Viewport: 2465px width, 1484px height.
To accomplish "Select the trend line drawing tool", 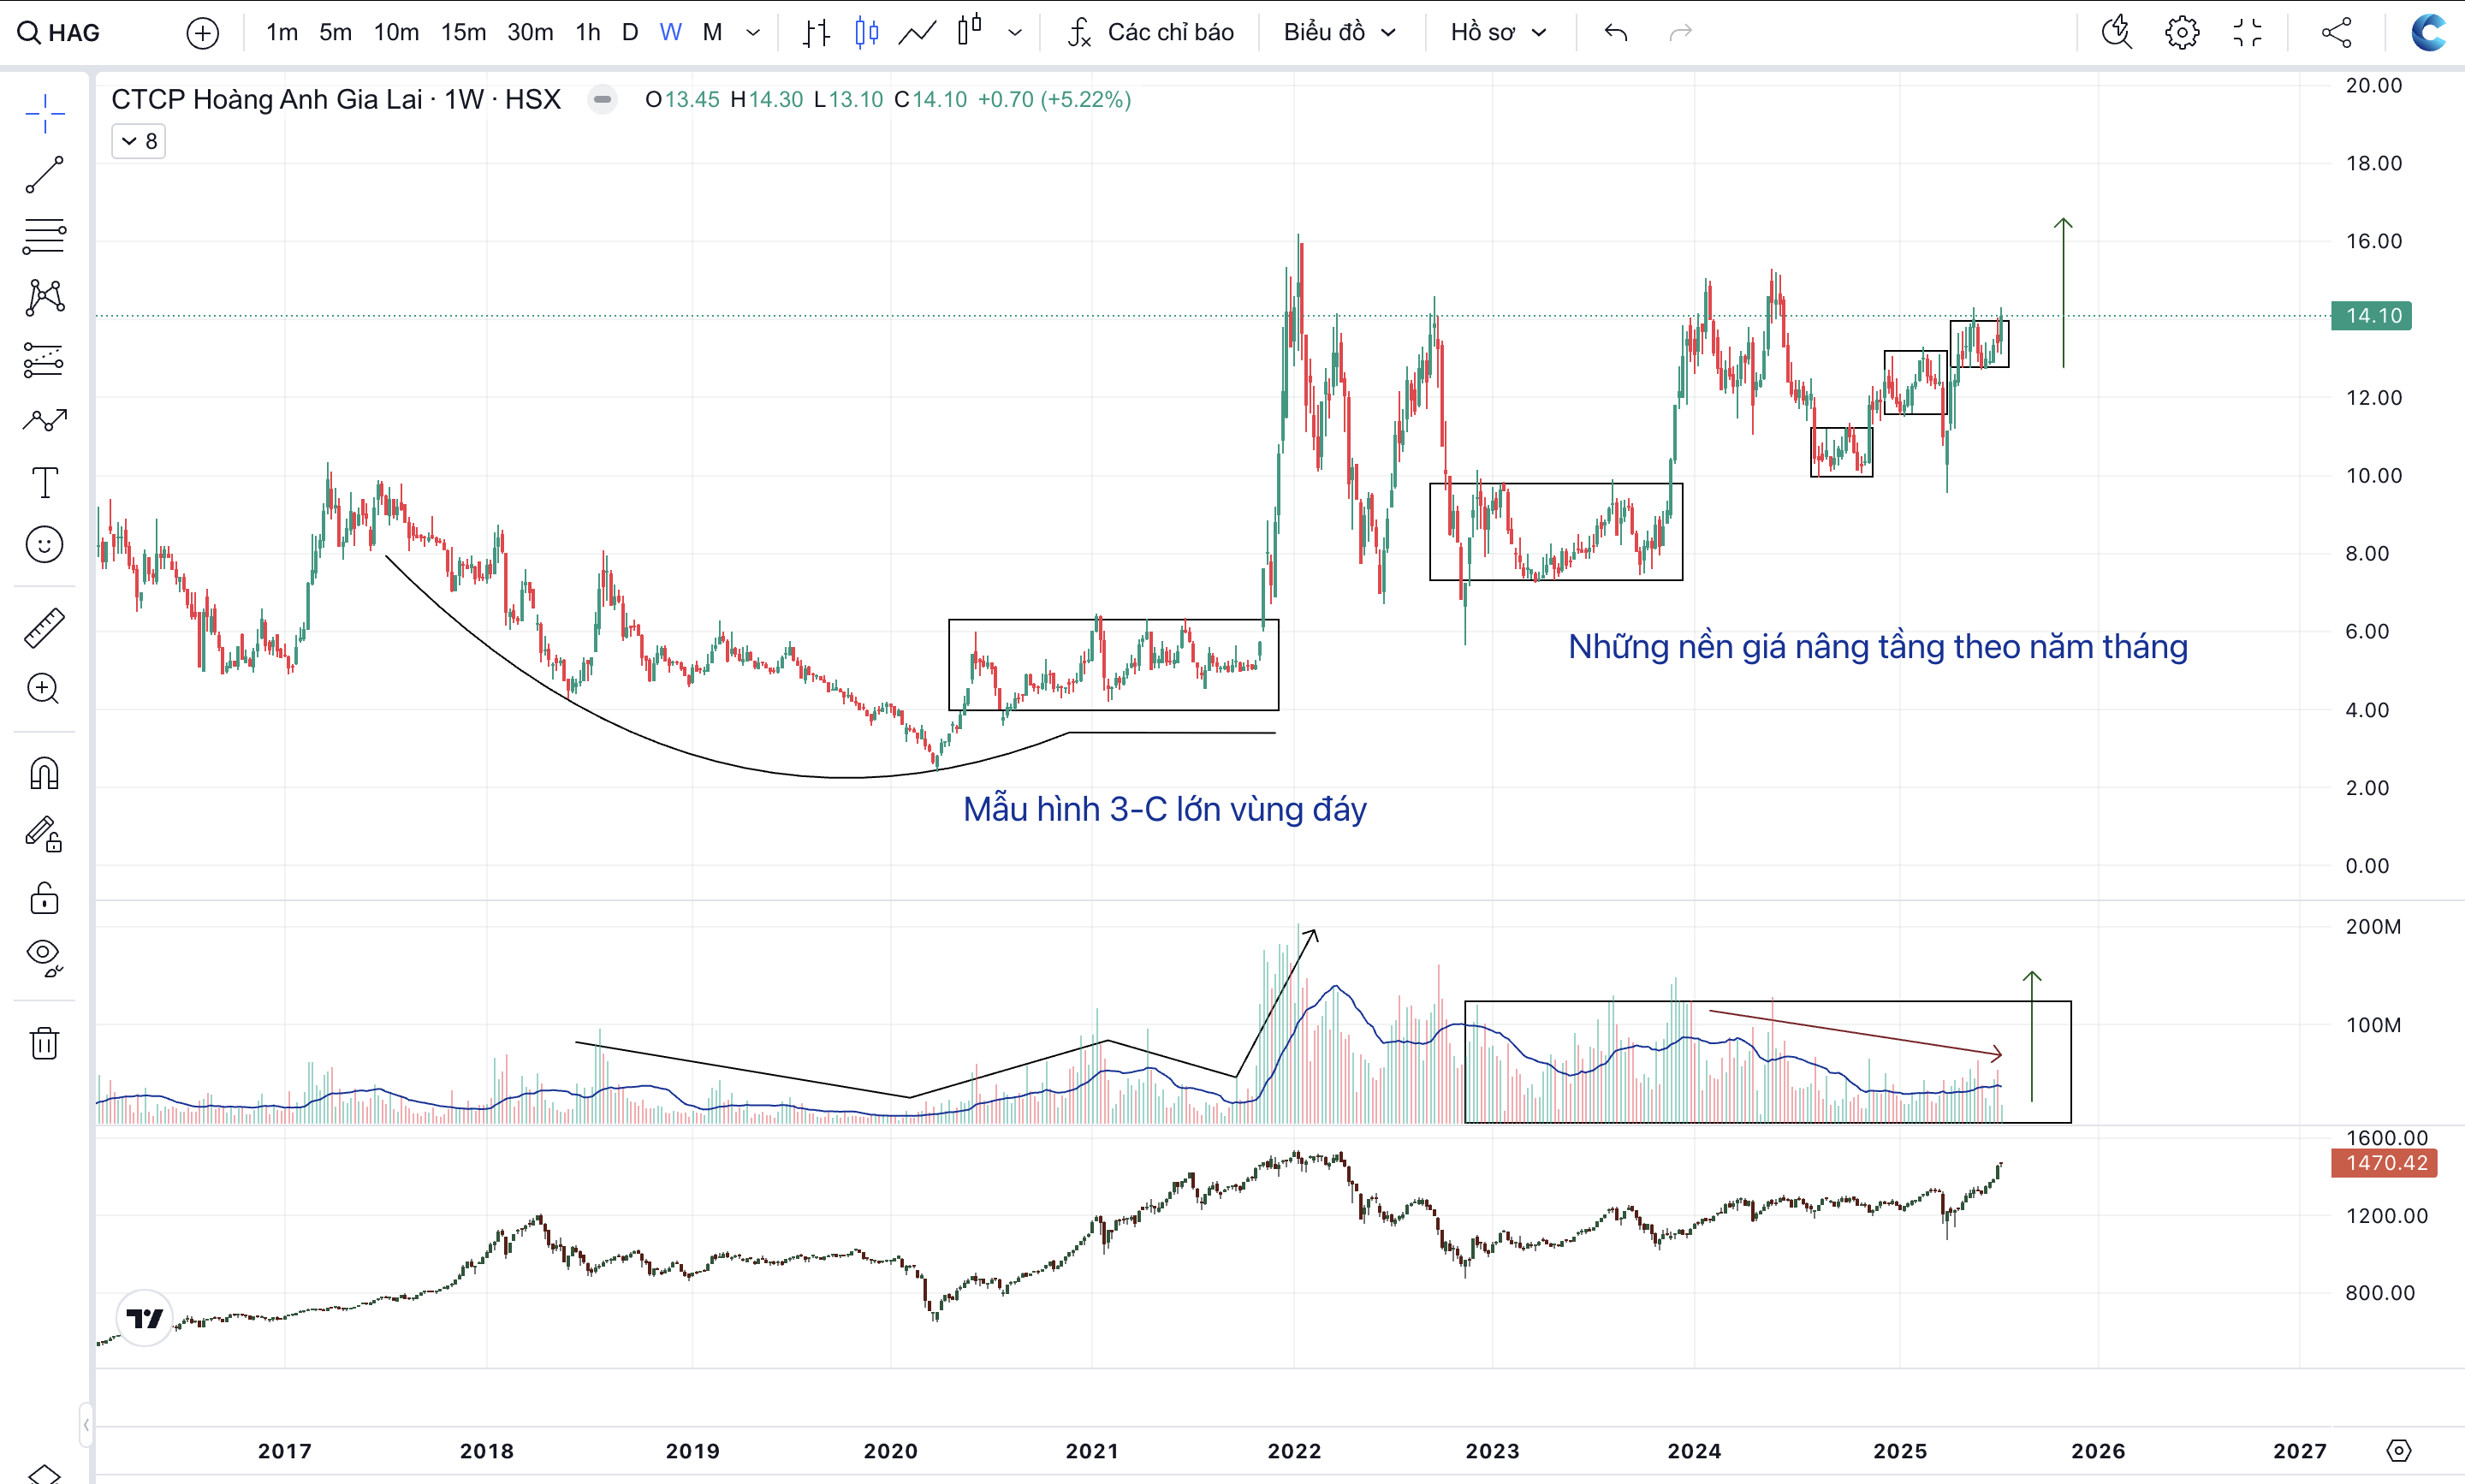I will (44, 175).
